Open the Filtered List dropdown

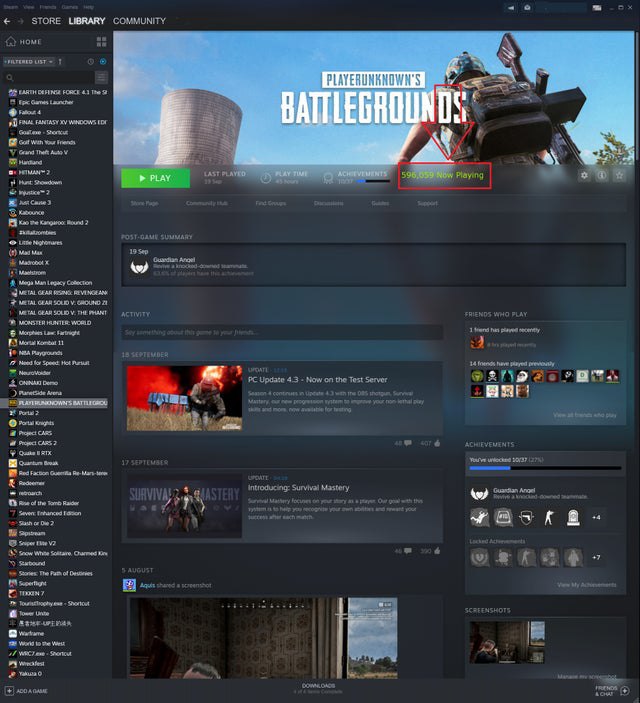(x=29, y=61)
